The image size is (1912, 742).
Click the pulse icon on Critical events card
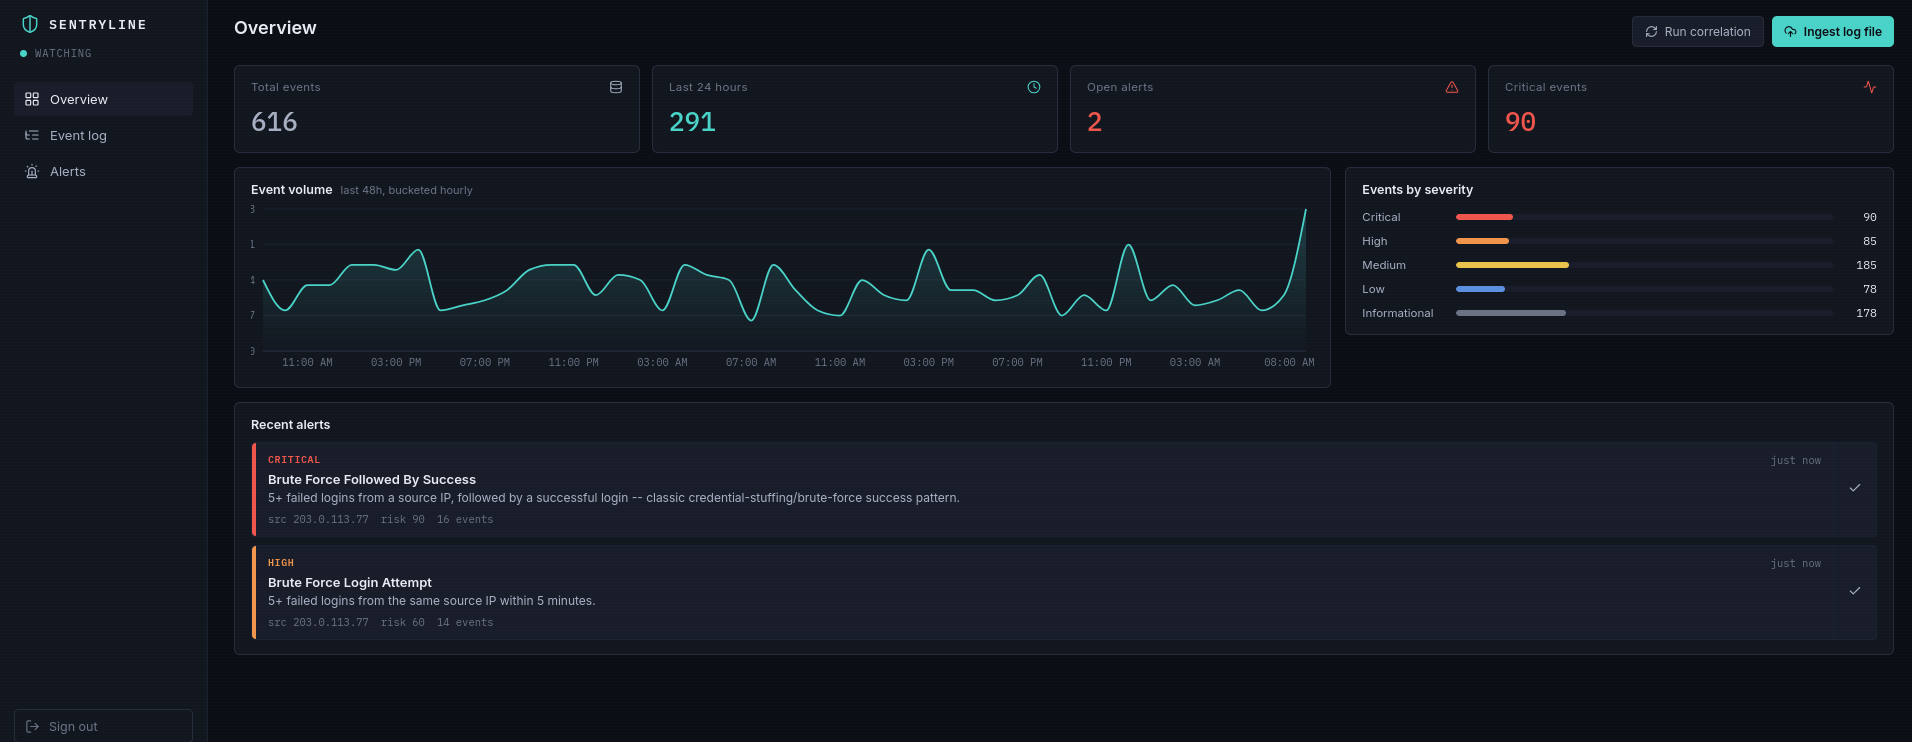pos(1870,87)
